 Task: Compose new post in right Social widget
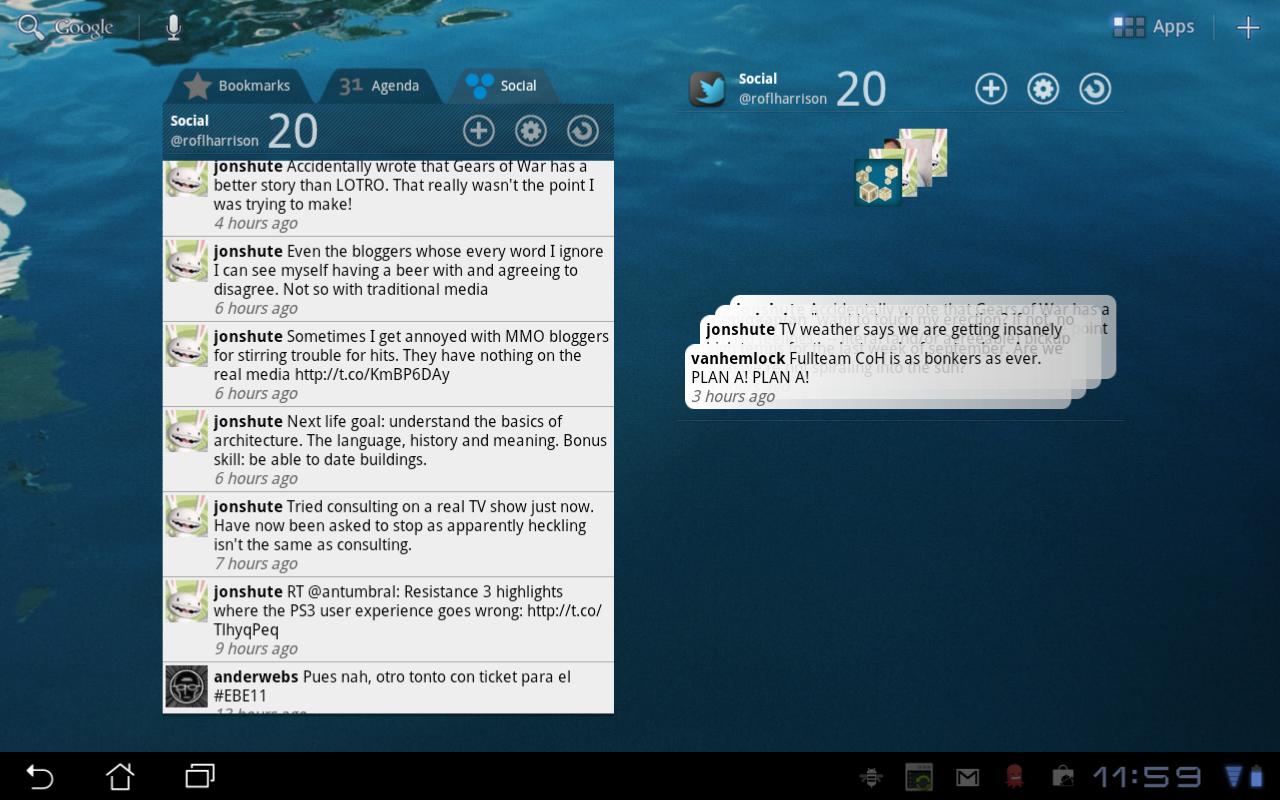click(x=990, y=89)
